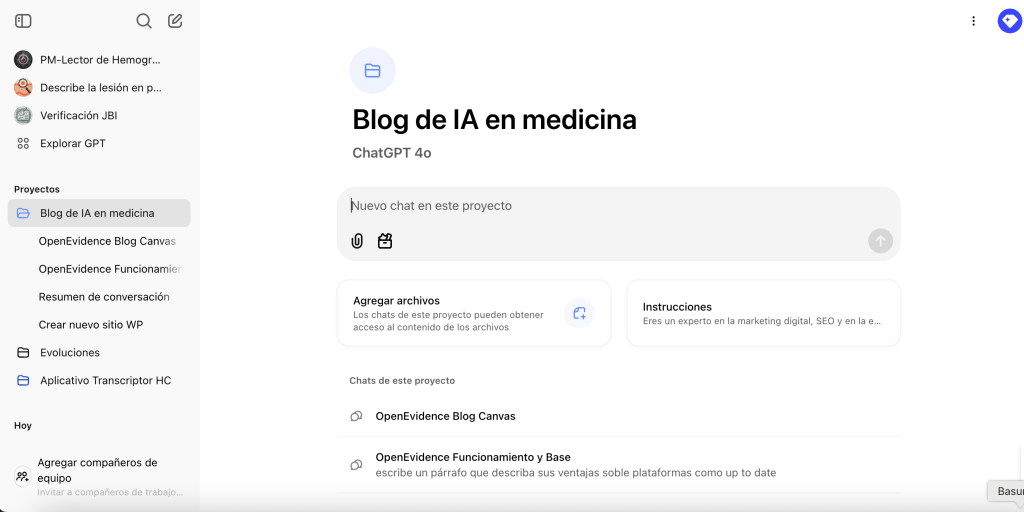Start a new chat with the compose icon

pyautogui.click(x=175, y=21)
